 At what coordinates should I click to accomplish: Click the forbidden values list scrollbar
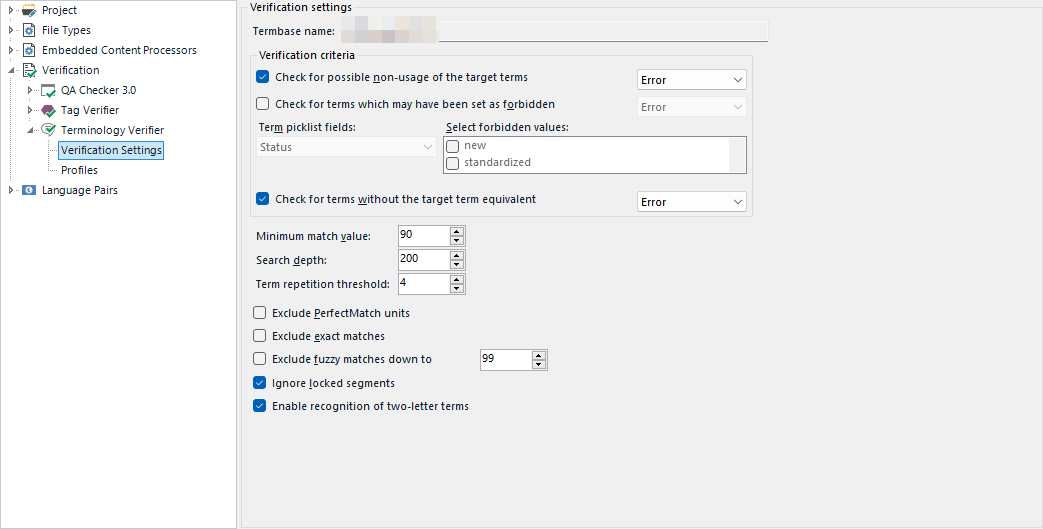[x=737, y=155]
